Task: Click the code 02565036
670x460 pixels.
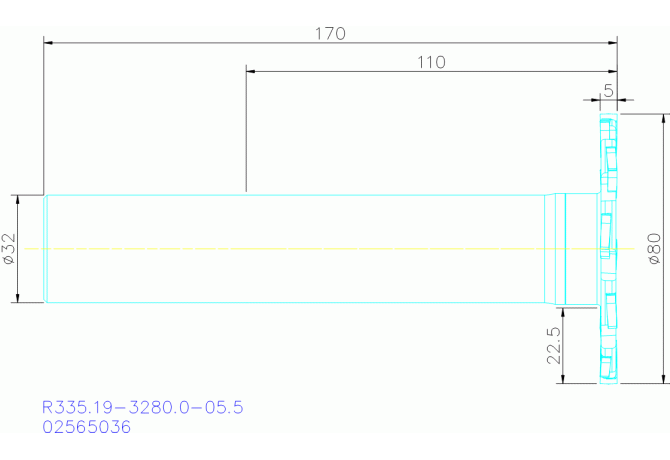Action: pyautogui.click(x=87, y=427)
